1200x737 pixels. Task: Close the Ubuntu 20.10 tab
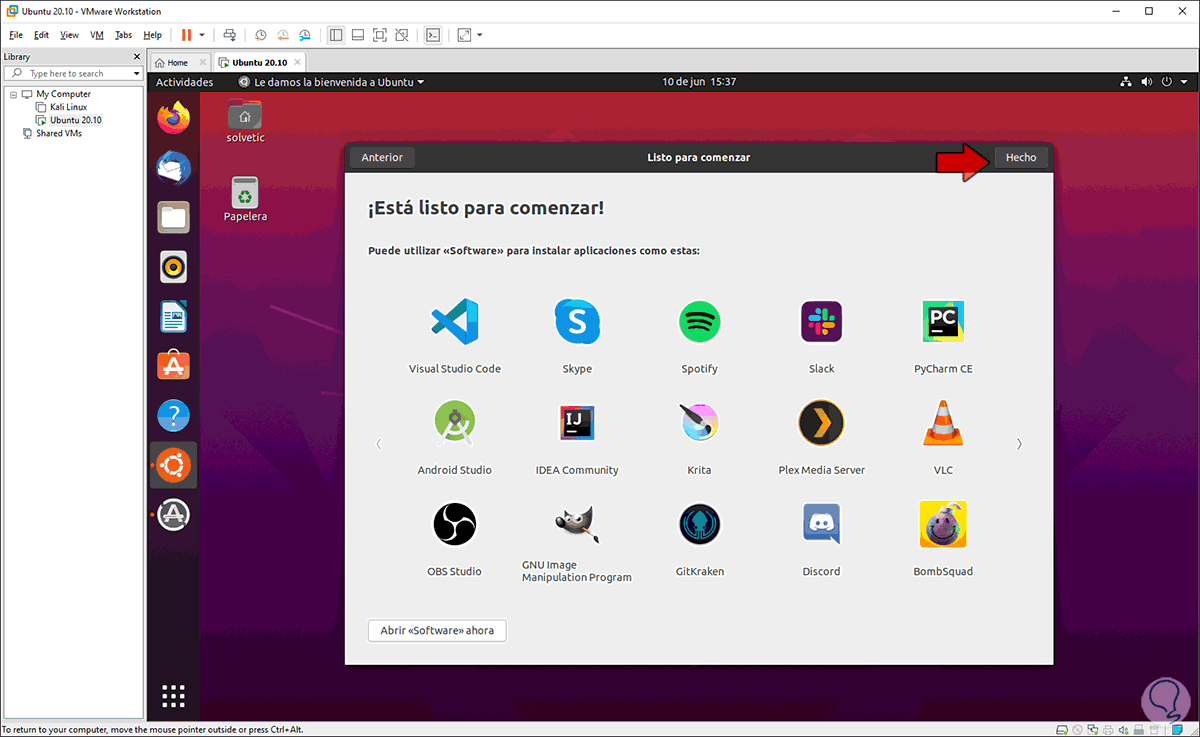coord(298,62)
